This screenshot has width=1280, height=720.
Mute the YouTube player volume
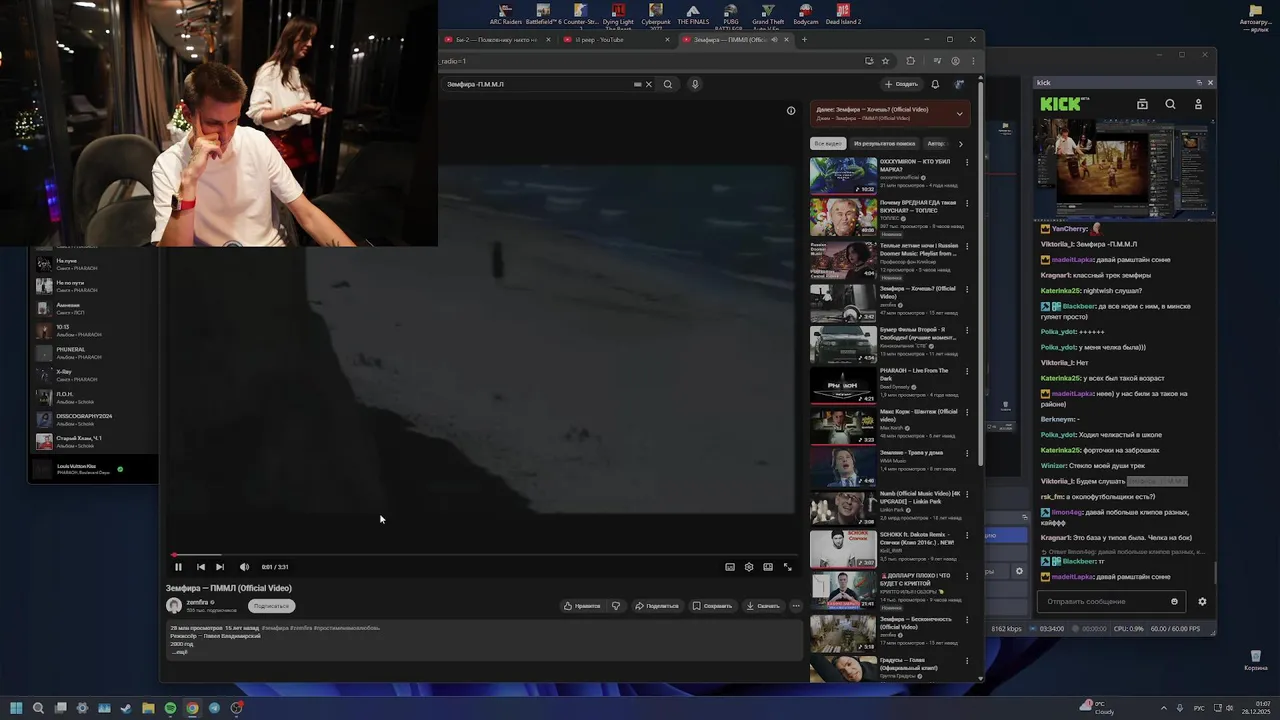tap(244, 567)
